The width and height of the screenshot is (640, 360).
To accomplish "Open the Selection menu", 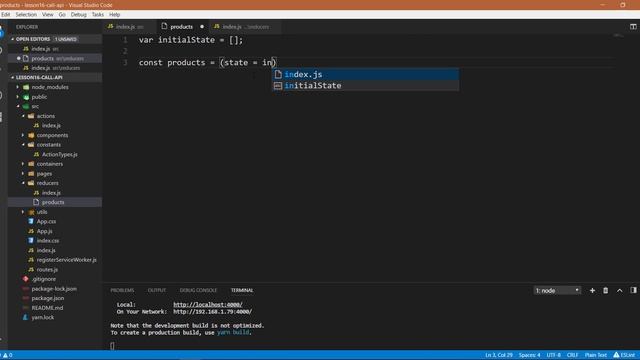I will pyautogui.click(x=26, y=14).
